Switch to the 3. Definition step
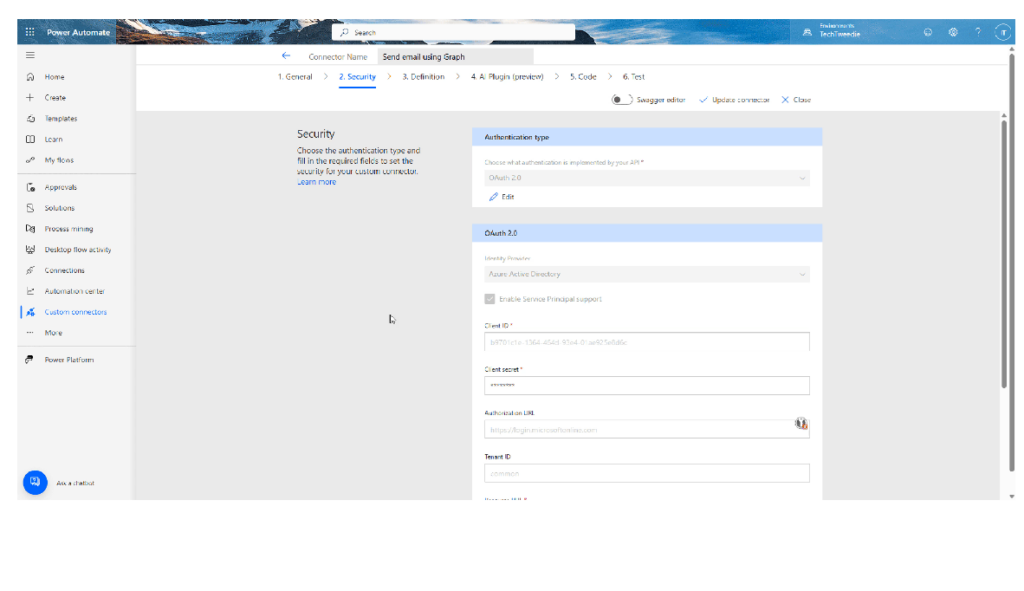 click(423, 77)
